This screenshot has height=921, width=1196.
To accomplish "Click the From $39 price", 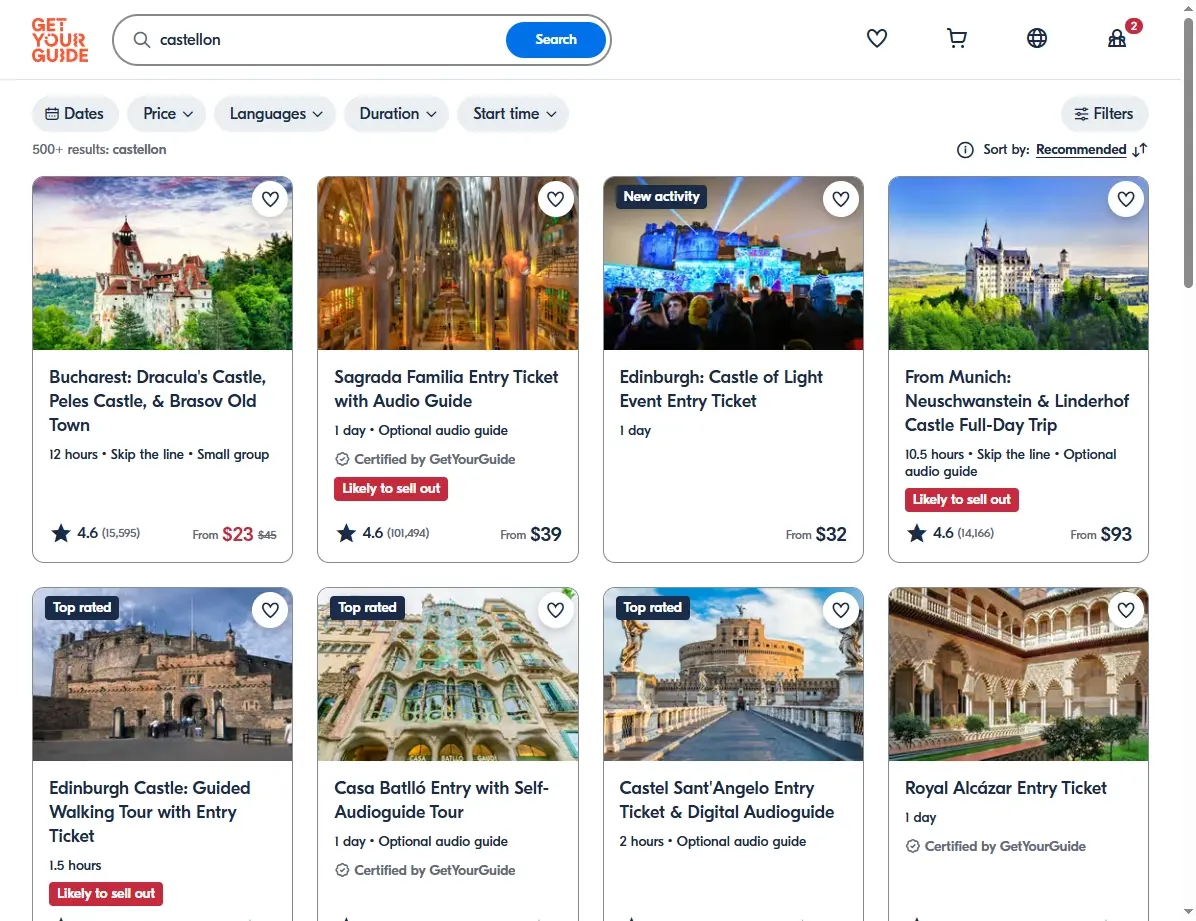I will click(x=531, y=534).
